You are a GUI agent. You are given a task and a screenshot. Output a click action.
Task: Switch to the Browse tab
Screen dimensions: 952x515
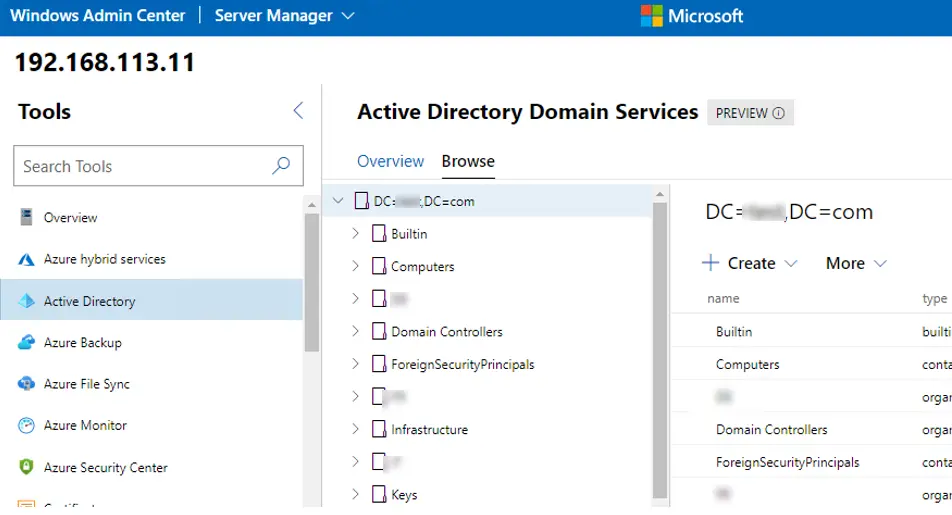[x=468, y=161]
